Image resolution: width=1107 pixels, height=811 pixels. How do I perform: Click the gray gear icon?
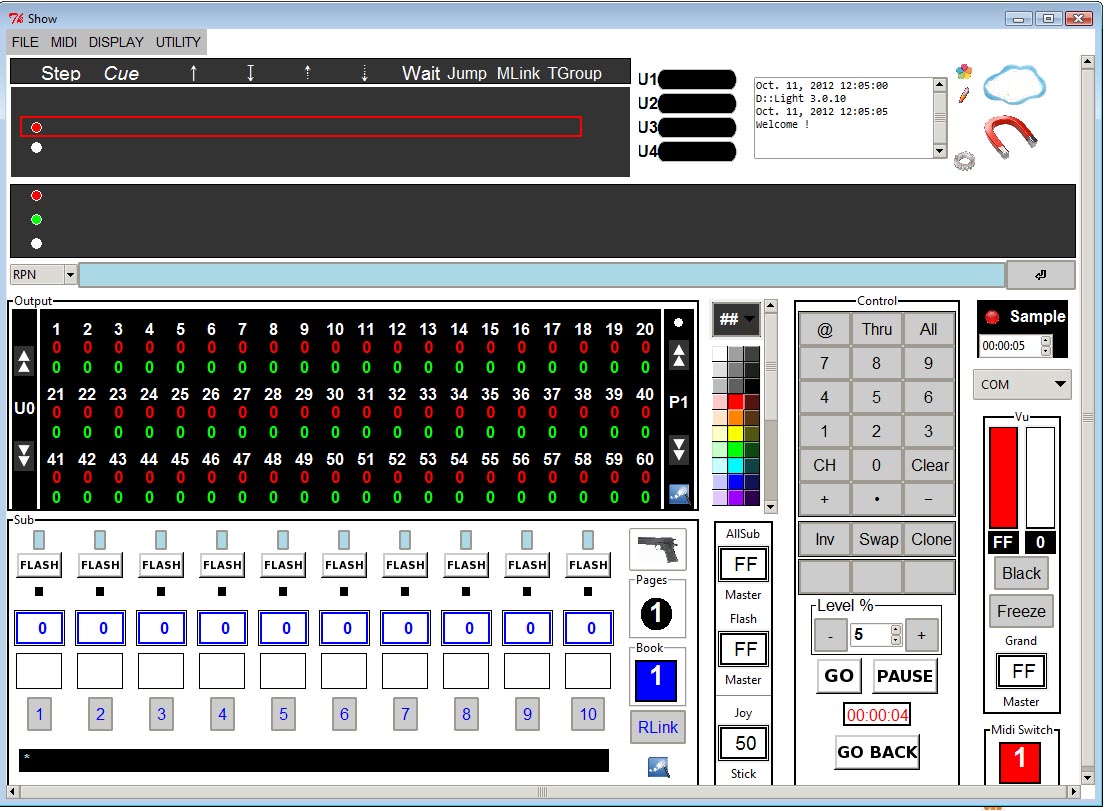pyautogui.click(x=964, y=160)
